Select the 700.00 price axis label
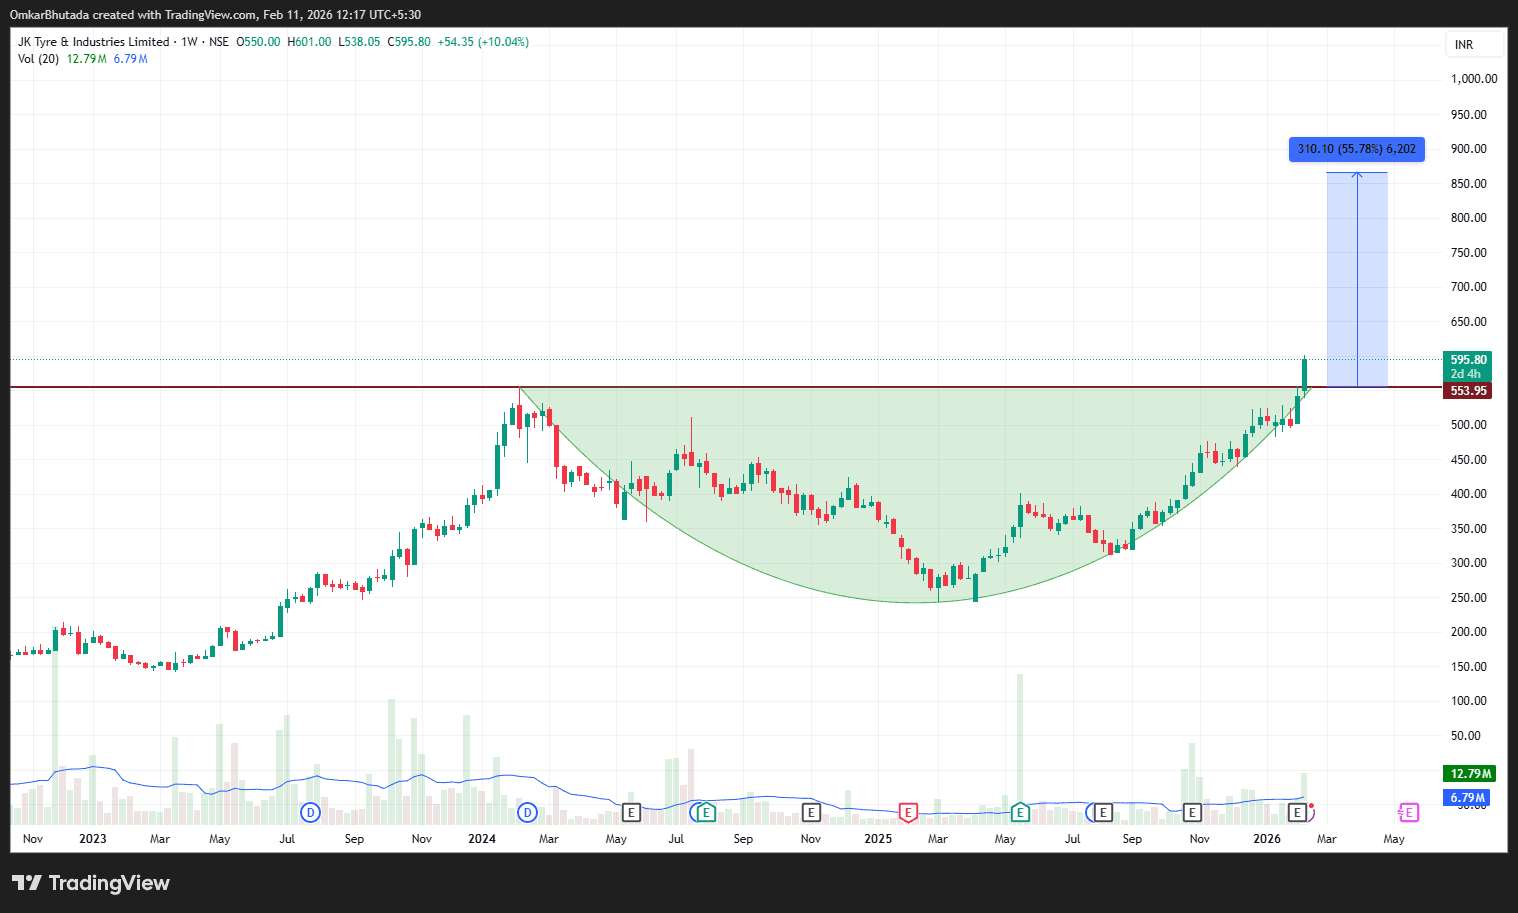Viewport: 1518px width, 913px height. click(1469, 287)
